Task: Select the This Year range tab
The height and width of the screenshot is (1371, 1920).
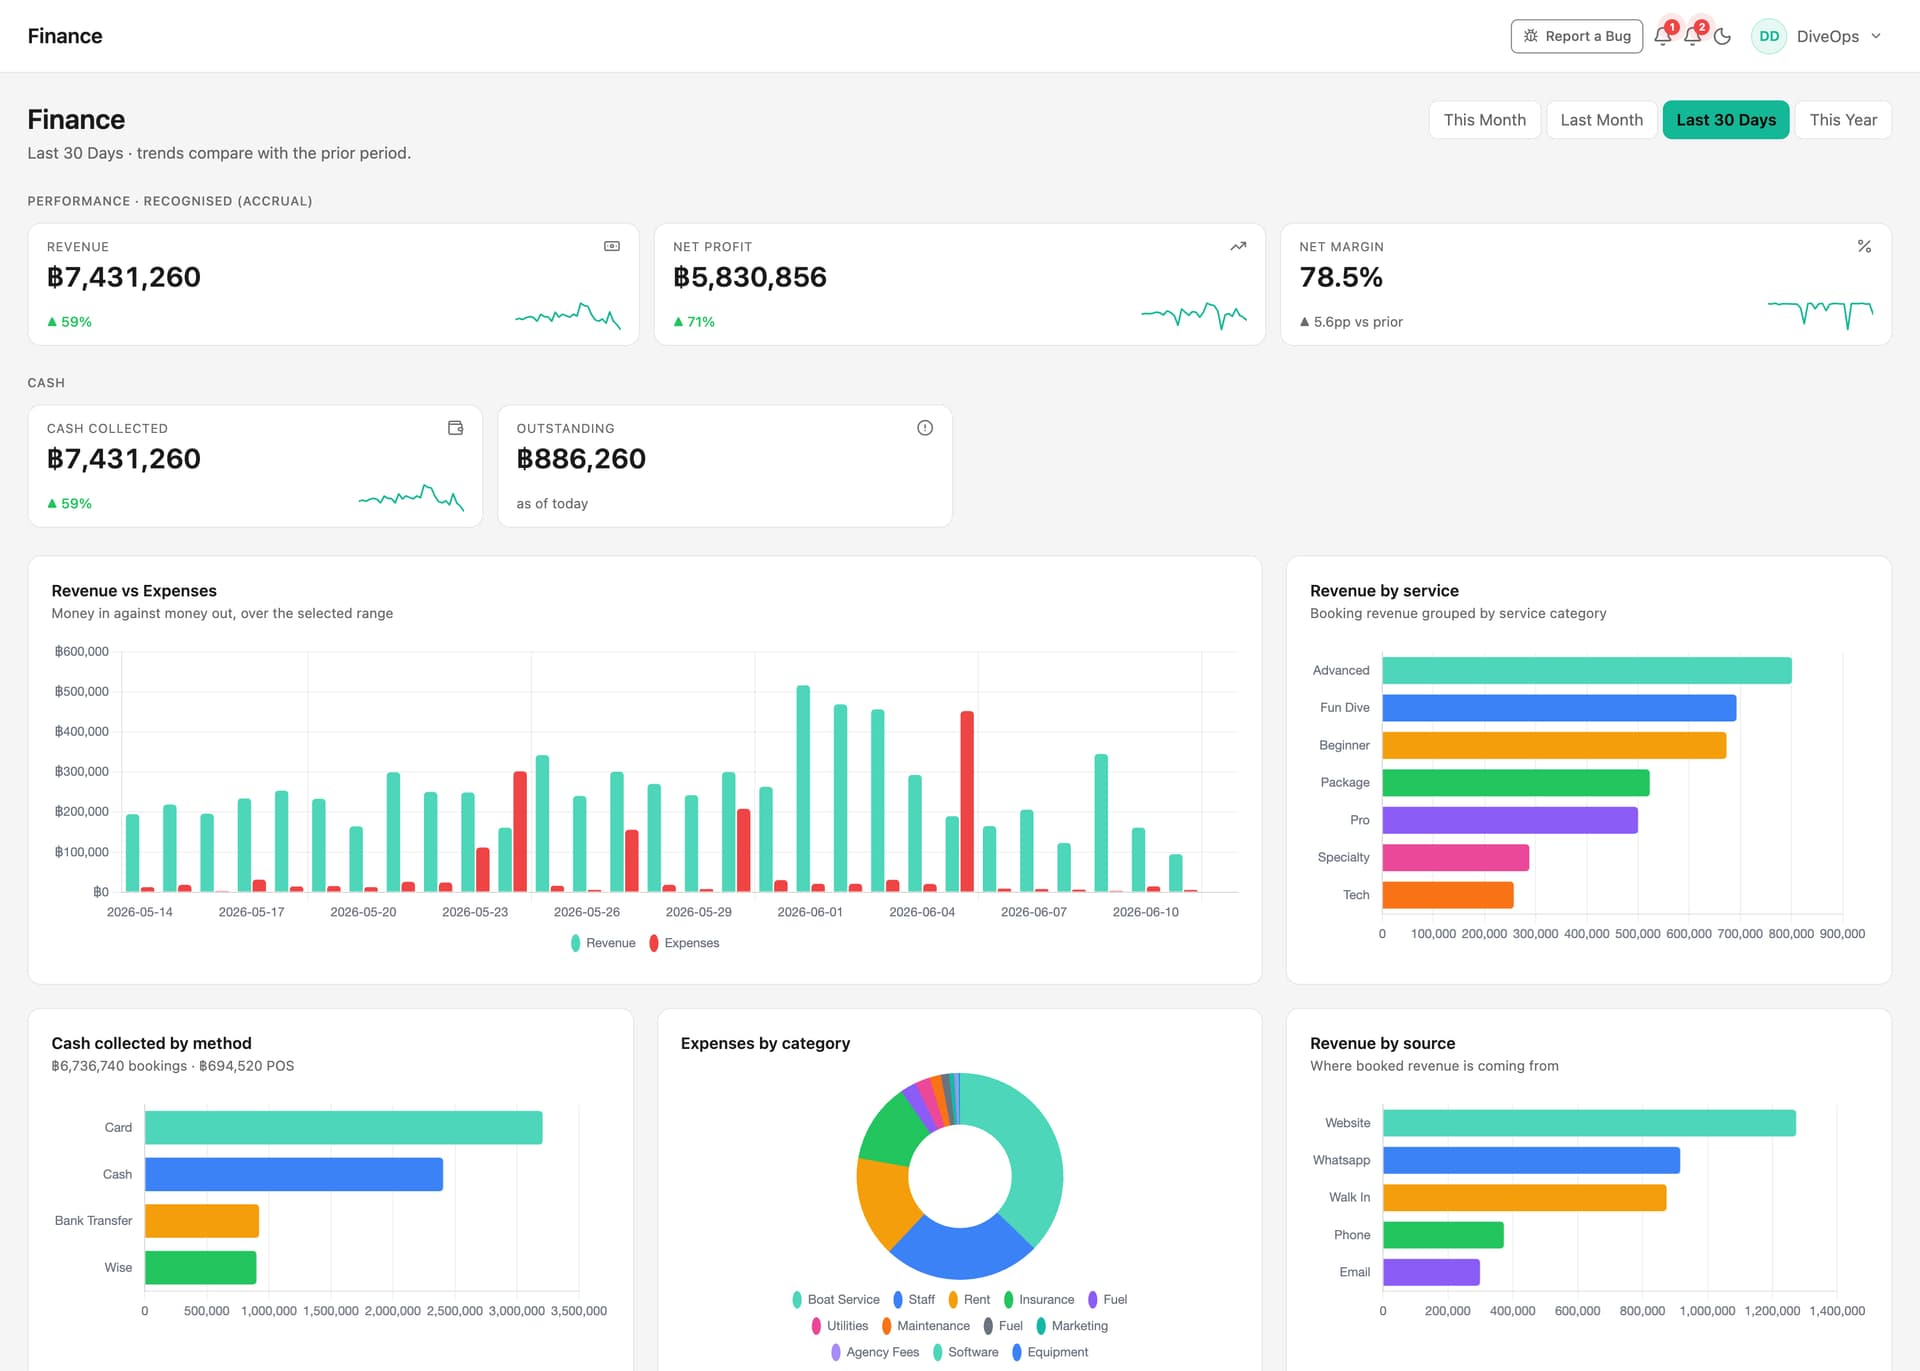Action: coord(1842,120)
